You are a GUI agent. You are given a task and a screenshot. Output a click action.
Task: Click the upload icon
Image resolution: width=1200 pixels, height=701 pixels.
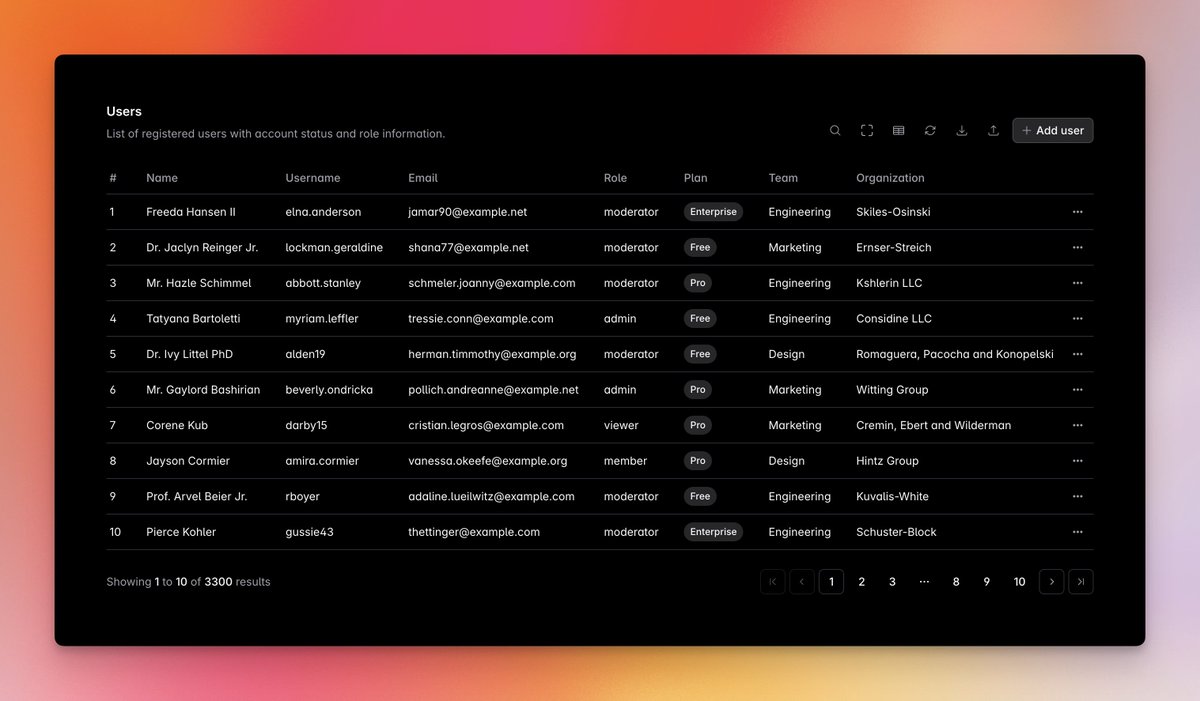(x=993, y=131)
